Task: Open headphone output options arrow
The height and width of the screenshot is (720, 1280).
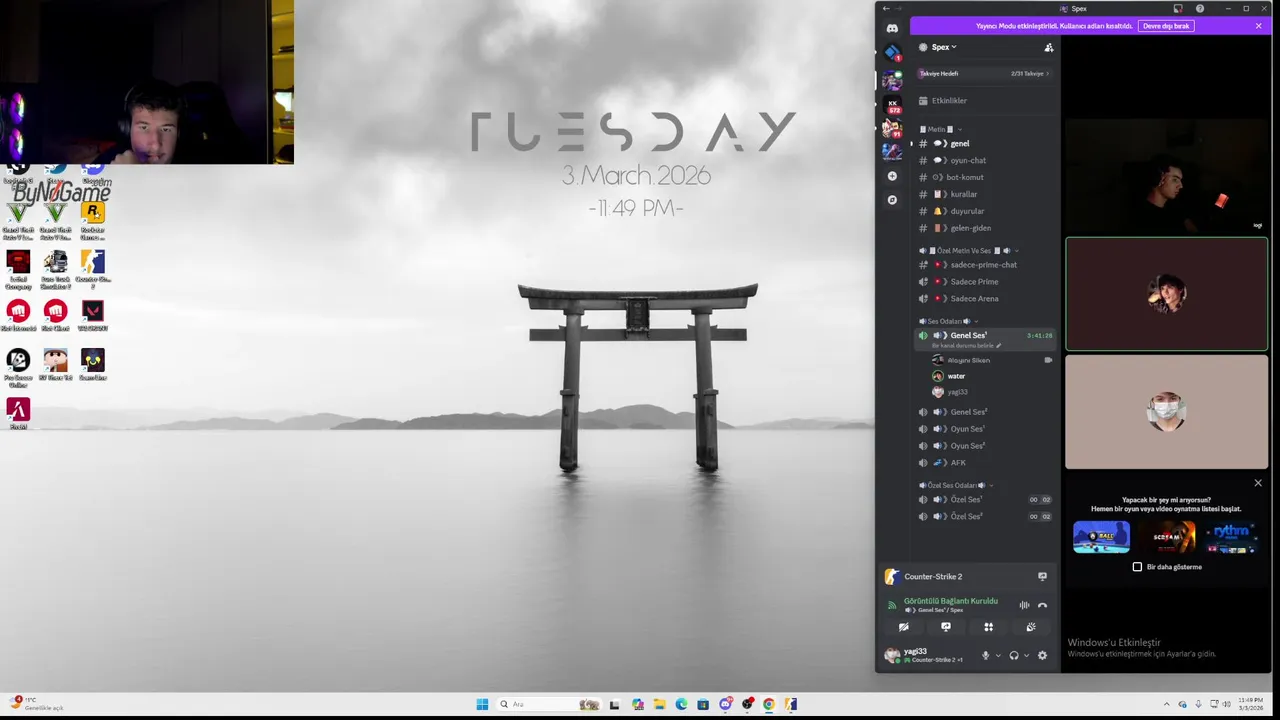Action: [x=1026, y=656]
